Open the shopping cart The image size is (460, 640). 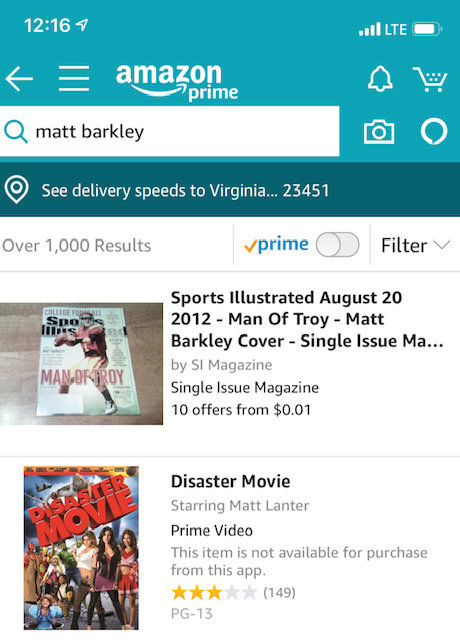[430, 79]
